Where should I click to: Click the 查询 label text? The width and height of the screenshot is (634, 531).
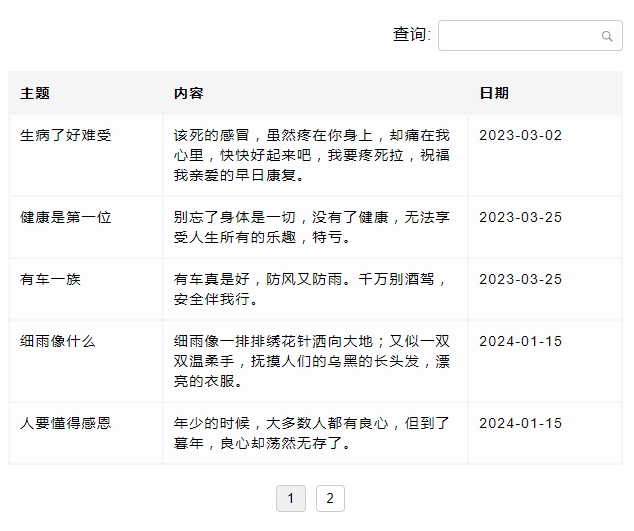pyautogui.click(x=411, y=35)
